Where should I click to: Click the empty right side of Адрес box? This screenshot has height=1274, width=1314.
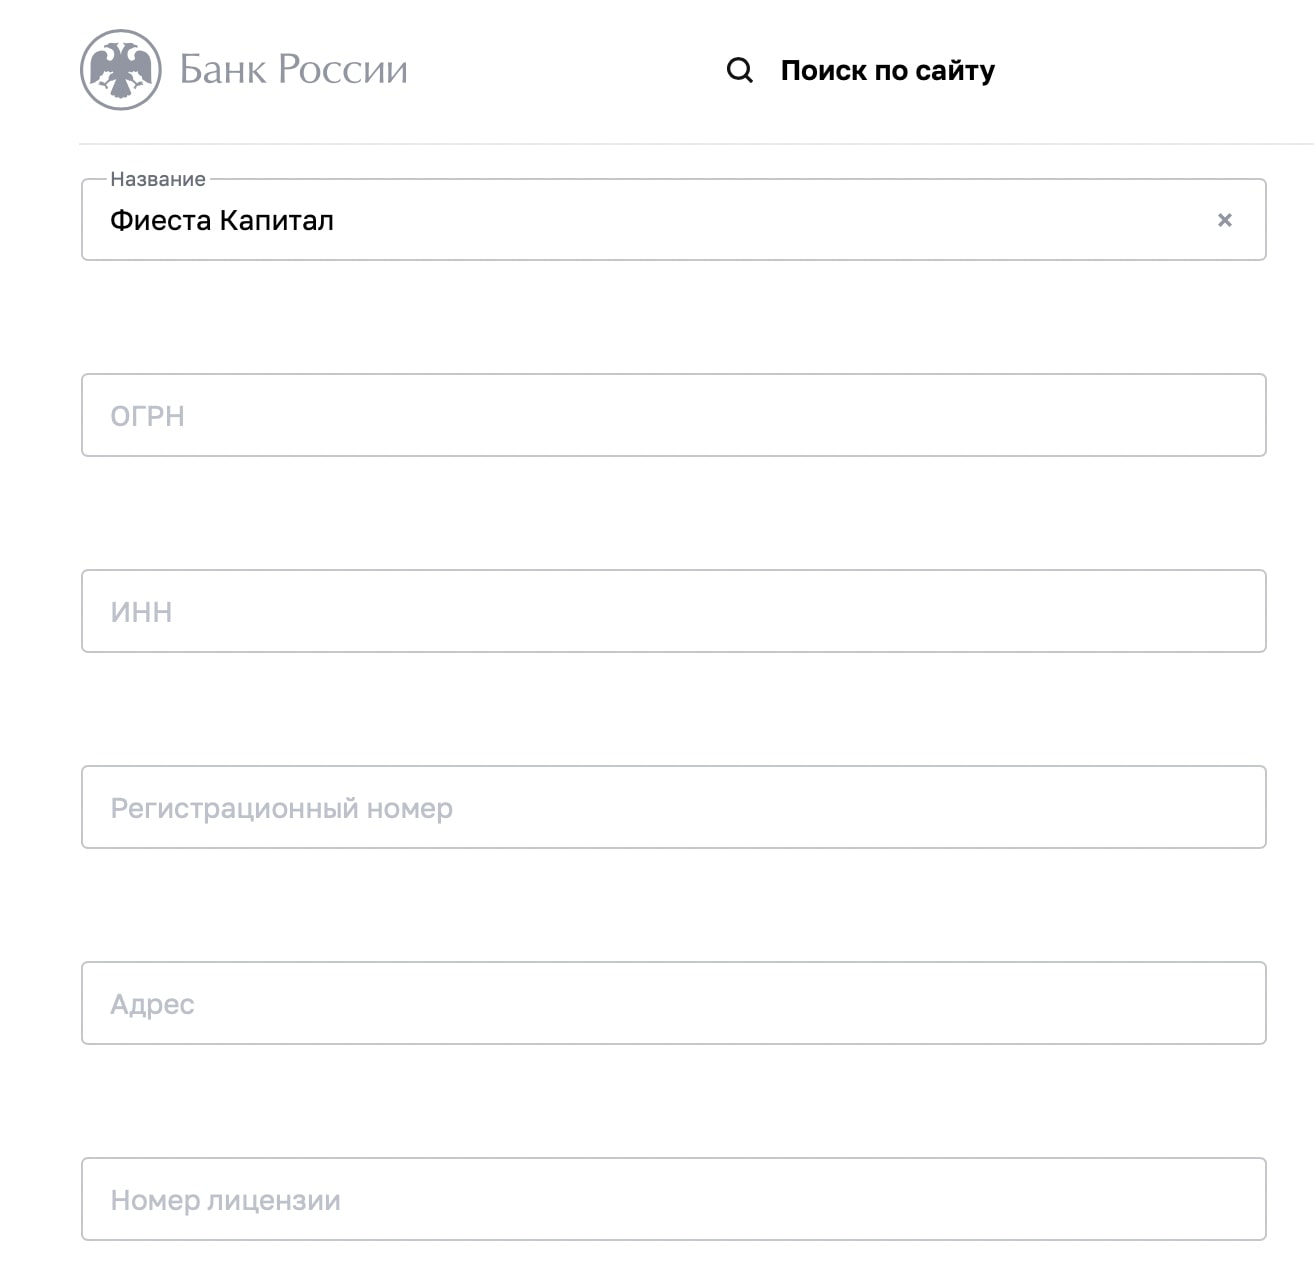1000,1003
